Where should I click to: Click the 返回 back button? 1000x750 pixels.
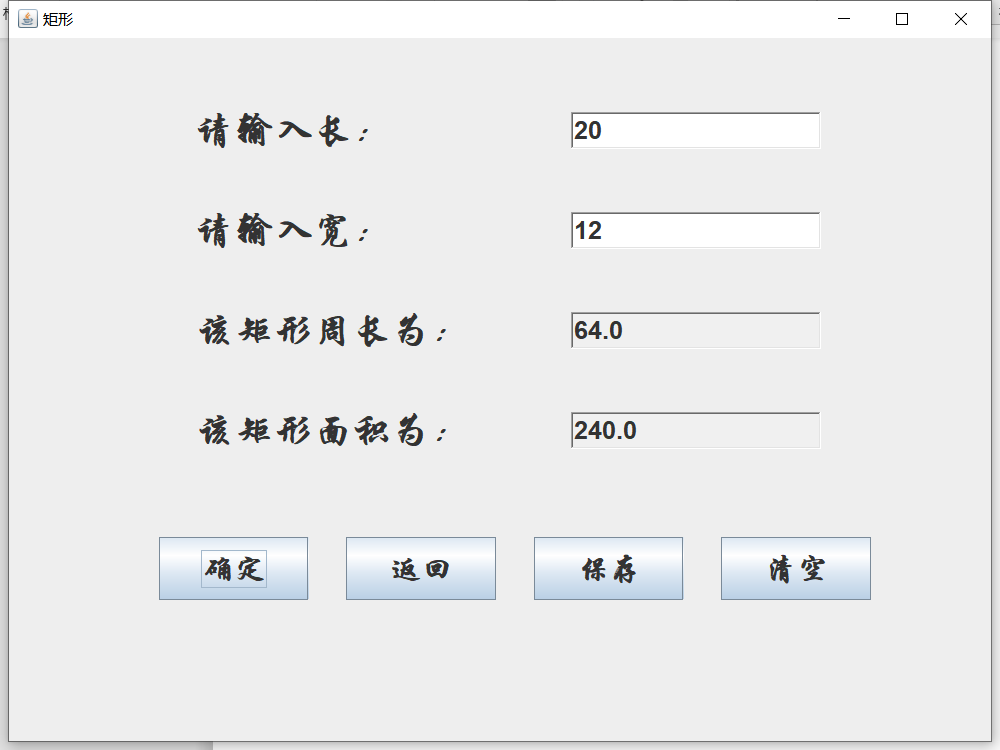[421, 568]
